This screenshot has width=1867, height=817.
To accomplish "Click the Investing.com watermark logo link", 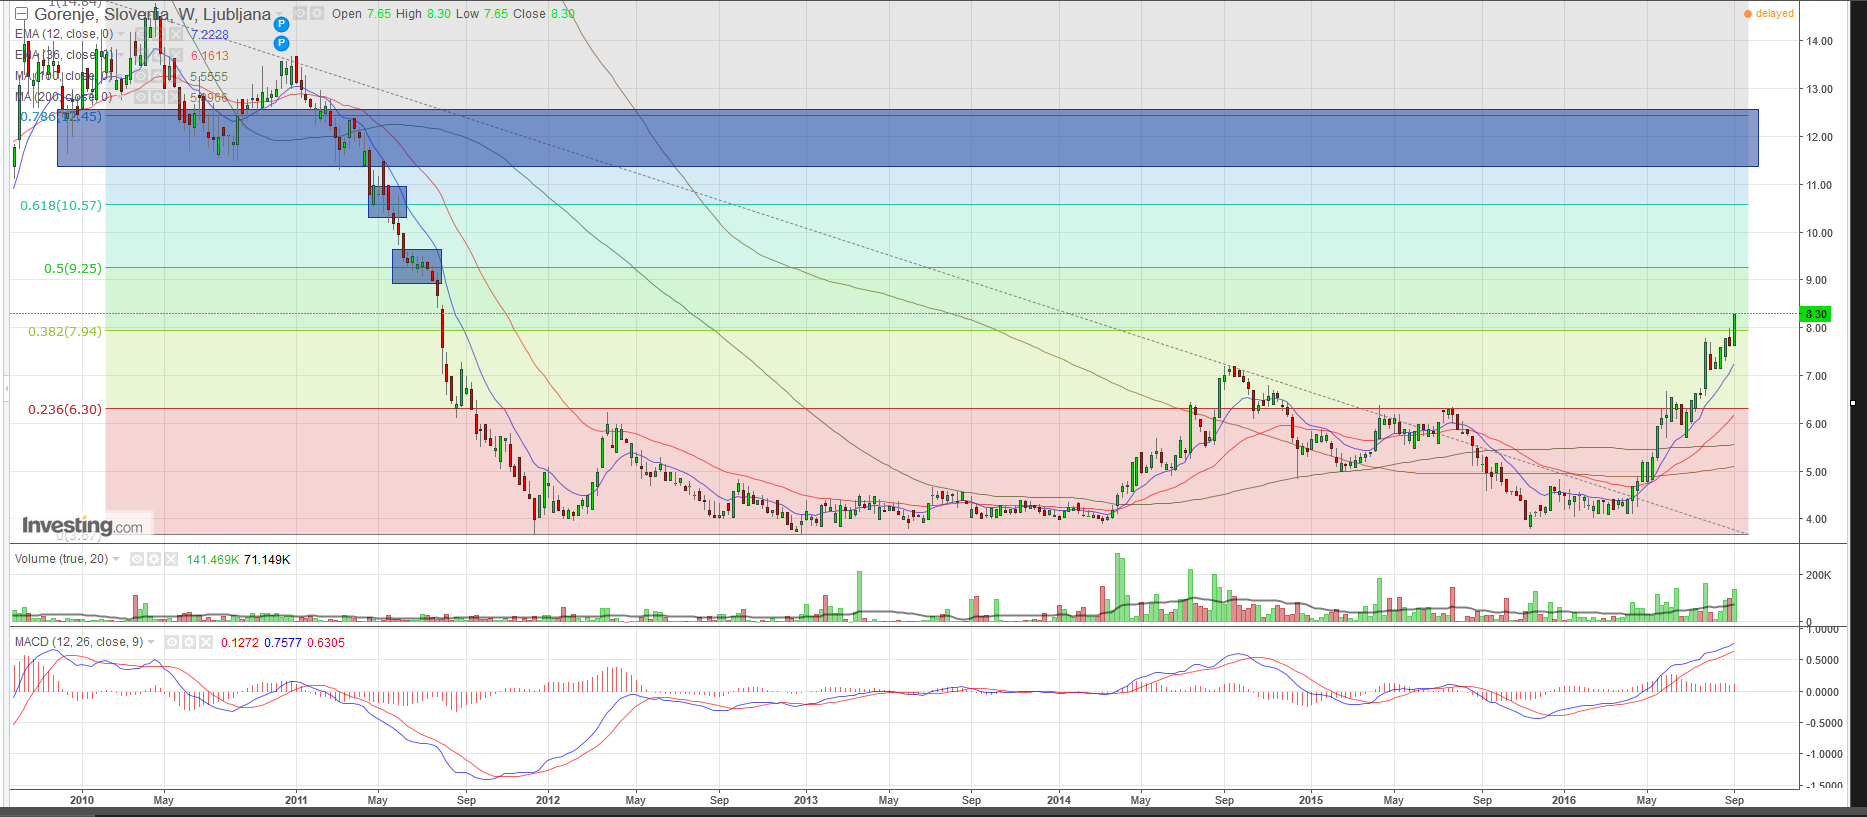I will point(83,525).
